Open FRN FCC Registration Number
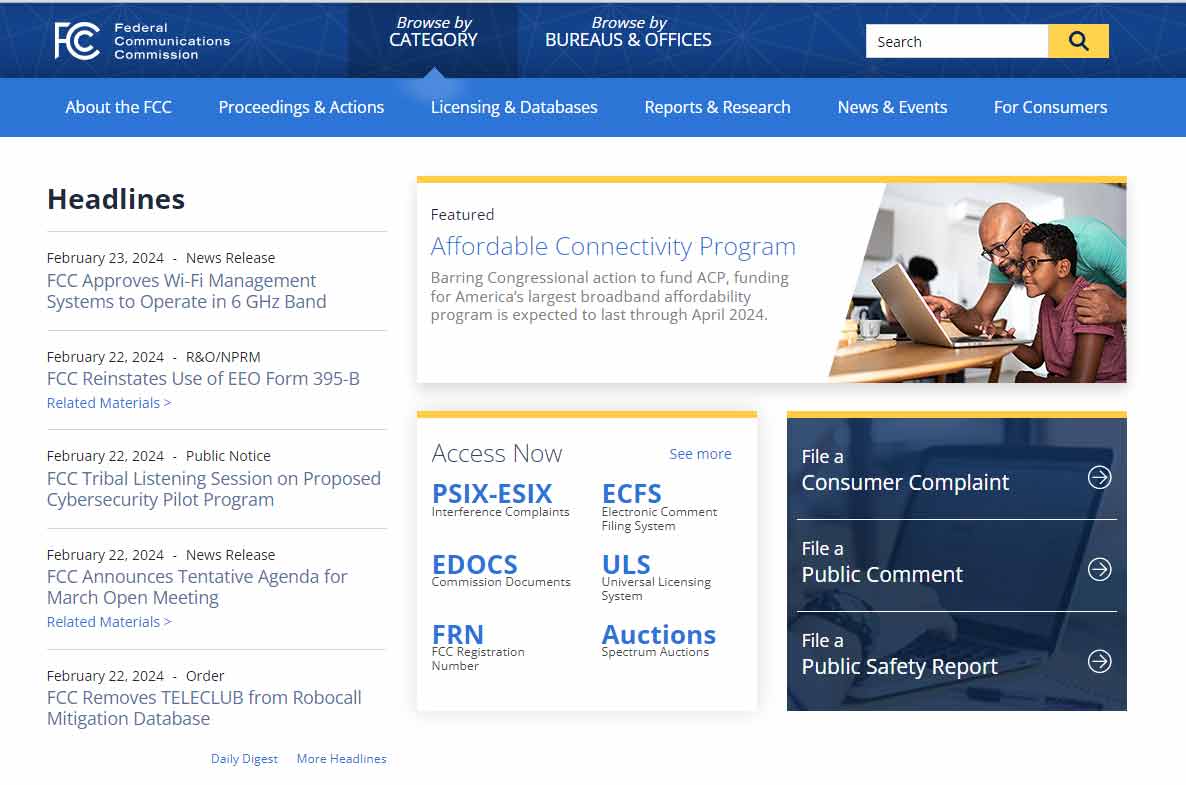Image resolution: width=1186 pixels, height=785 pixels. pos(478,647)
